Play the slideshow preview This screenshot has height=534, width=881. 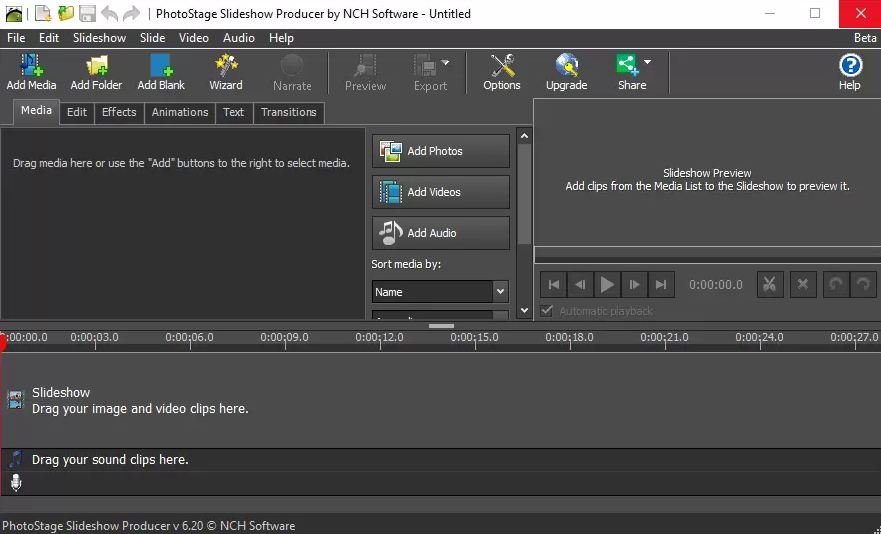coord(607,284)
